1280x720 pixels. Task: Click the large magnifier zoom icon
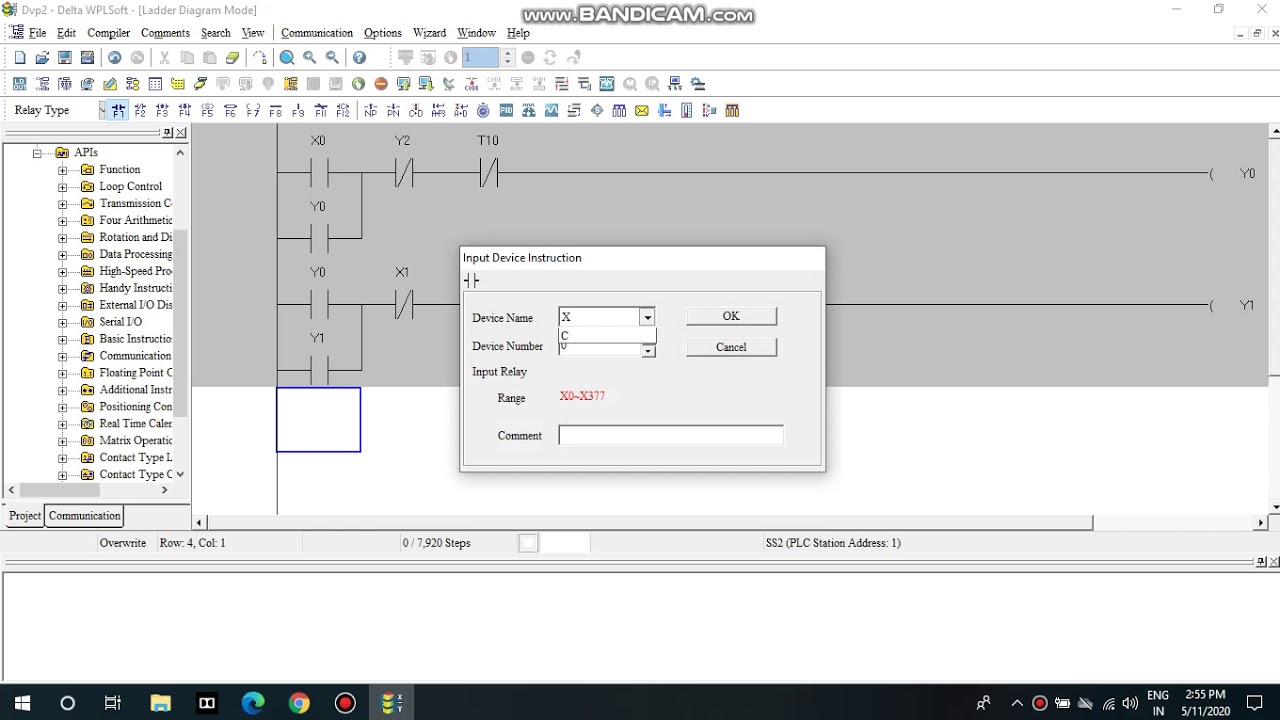tap(287, 58)
